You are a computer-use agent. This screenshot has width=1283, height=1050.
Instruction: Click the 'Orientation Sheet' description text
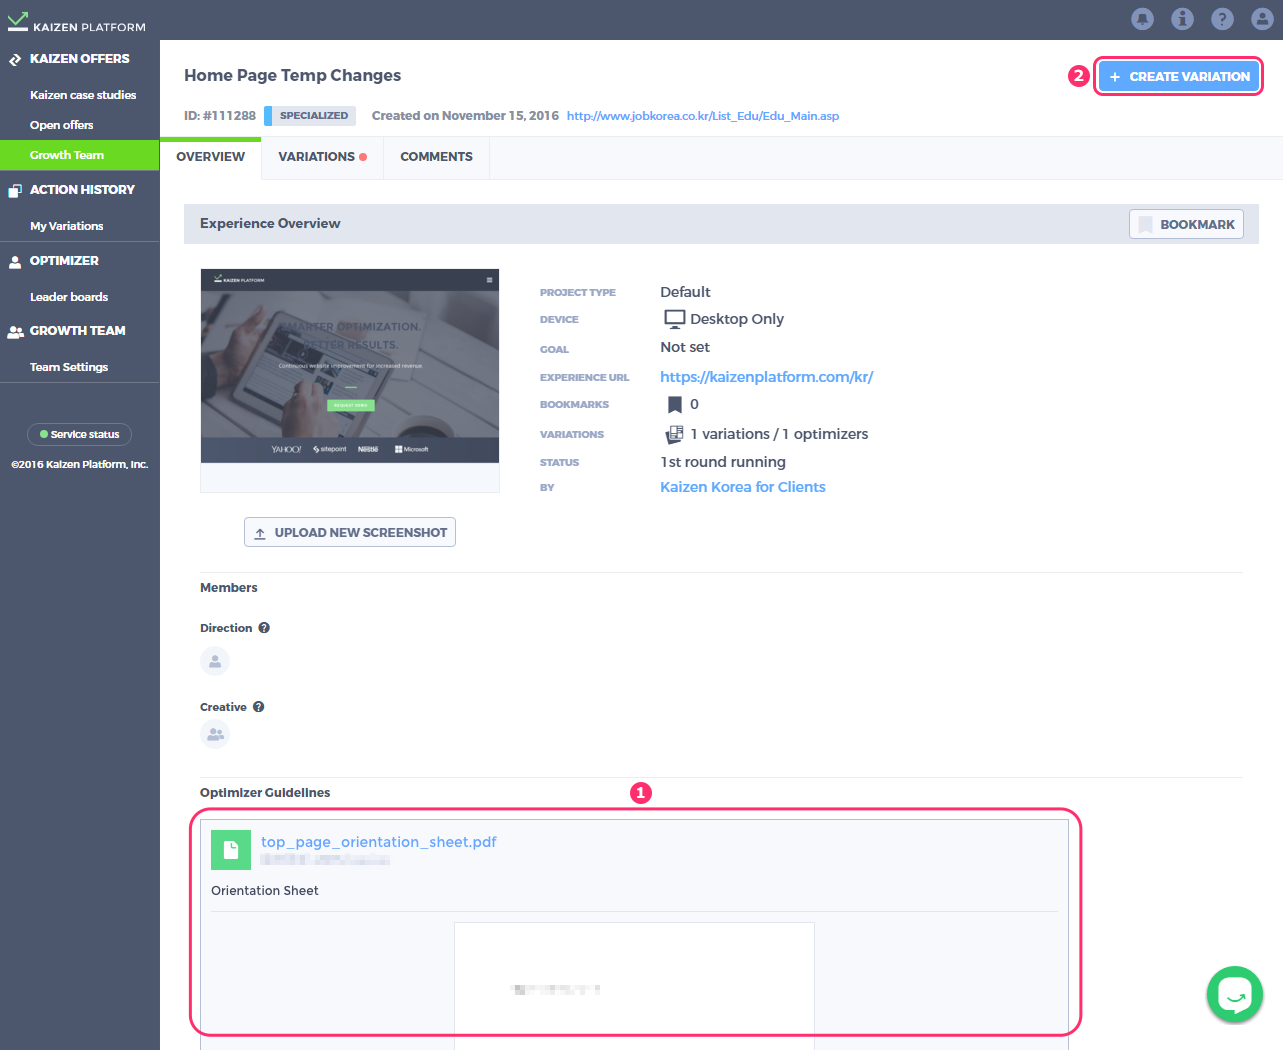pos(265,891)
